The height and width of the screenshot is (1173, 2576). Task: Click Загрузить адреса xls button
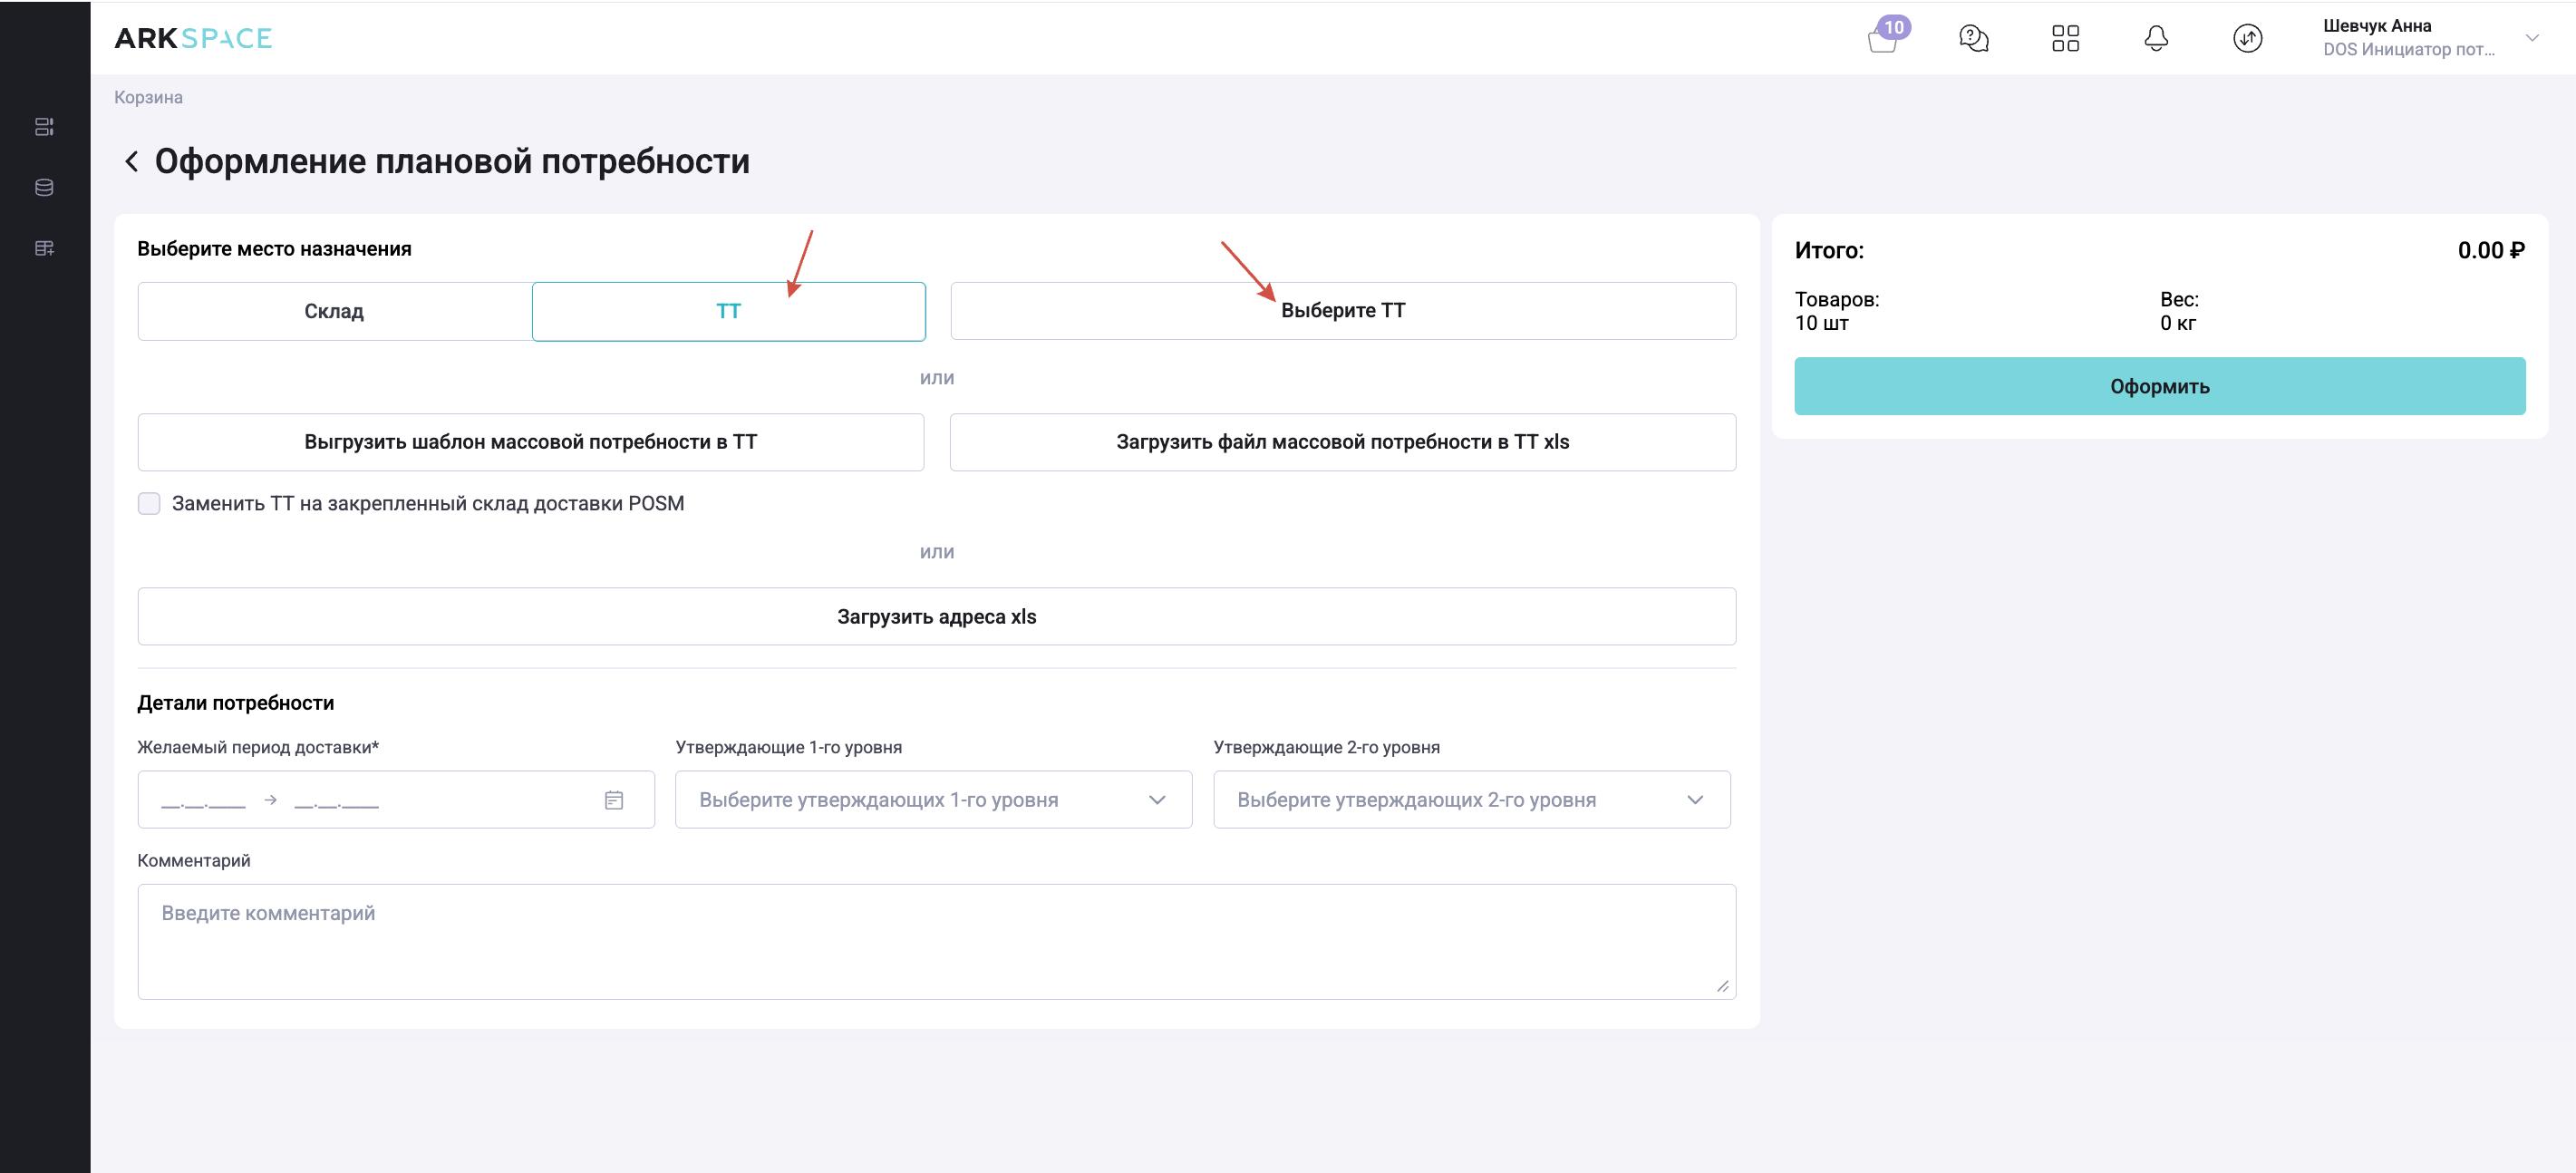[x=937, y=616]
